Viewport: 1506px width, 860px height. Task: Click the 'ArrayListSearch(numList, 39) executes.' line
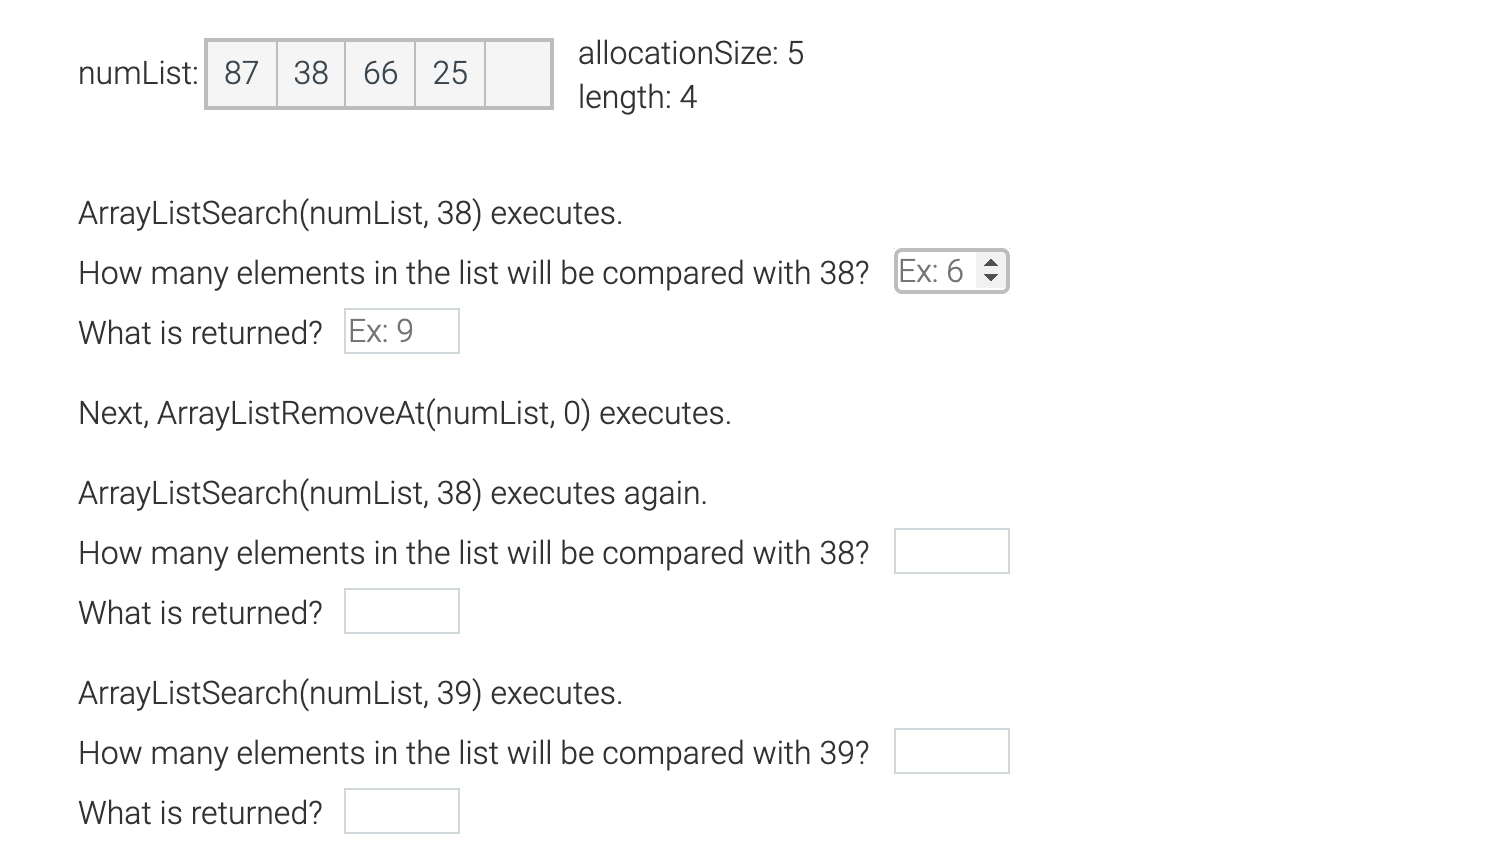(x=350, y=693)
